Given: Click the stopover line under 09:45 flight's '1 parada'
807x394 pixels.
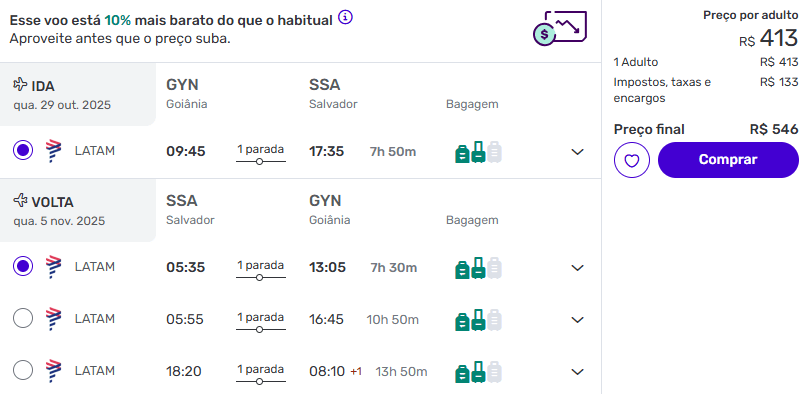Looking at the screenshot, I should [260, 162].
